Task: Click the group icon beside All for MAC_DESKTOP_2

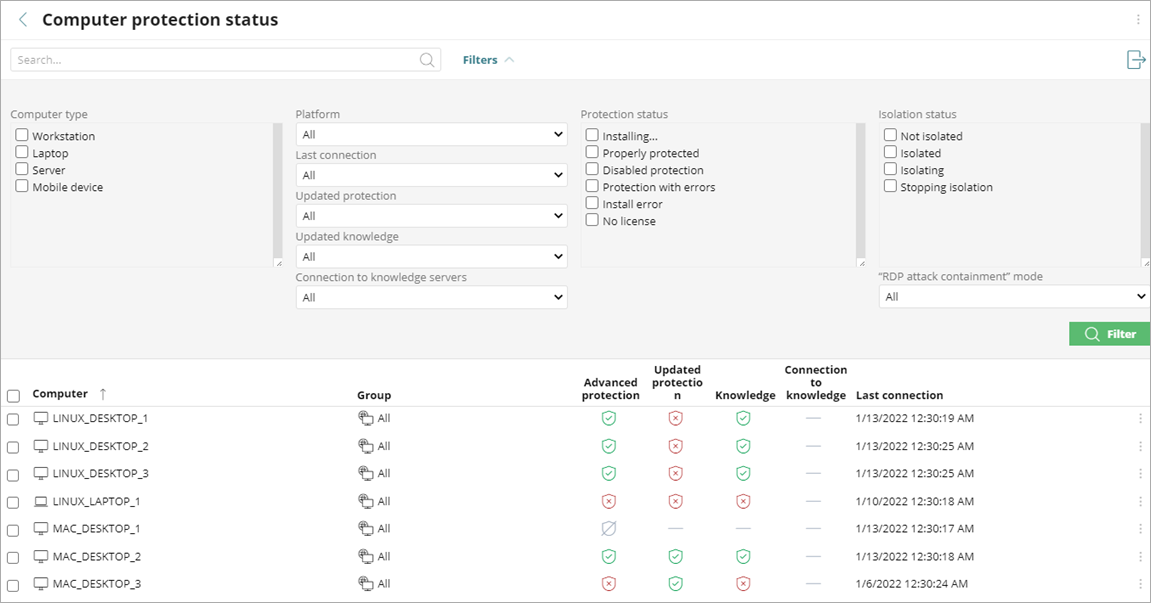Action: [367, 556]
